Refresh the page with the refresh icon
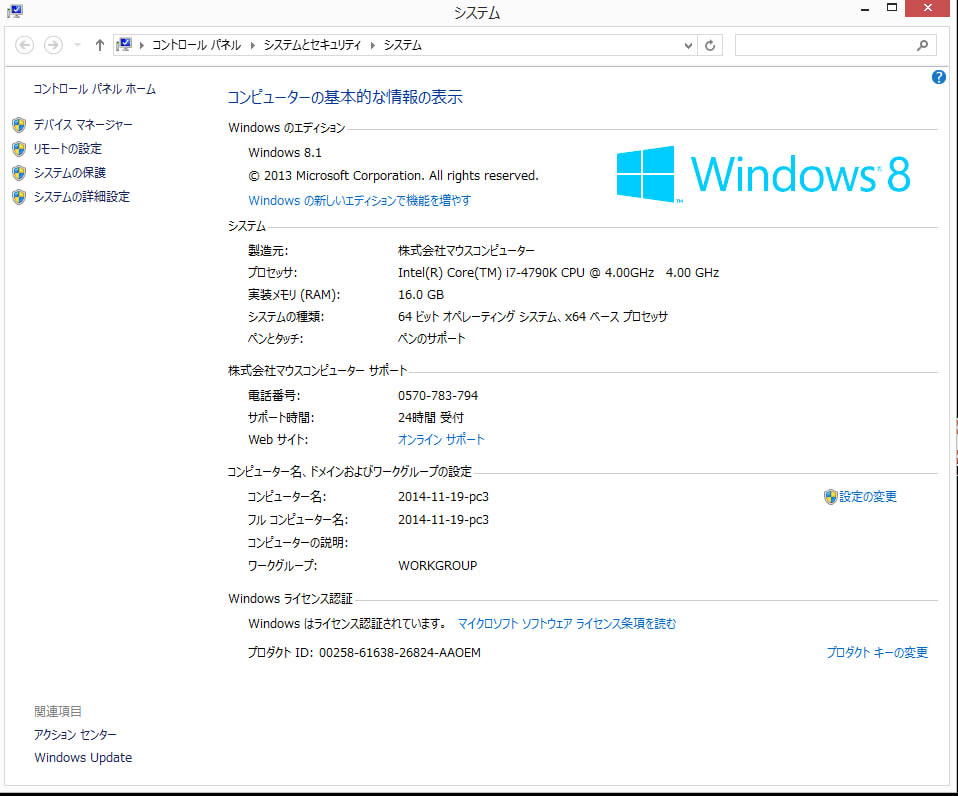The height and width of the screenshot is (796, 958). [x=710, y=45]
